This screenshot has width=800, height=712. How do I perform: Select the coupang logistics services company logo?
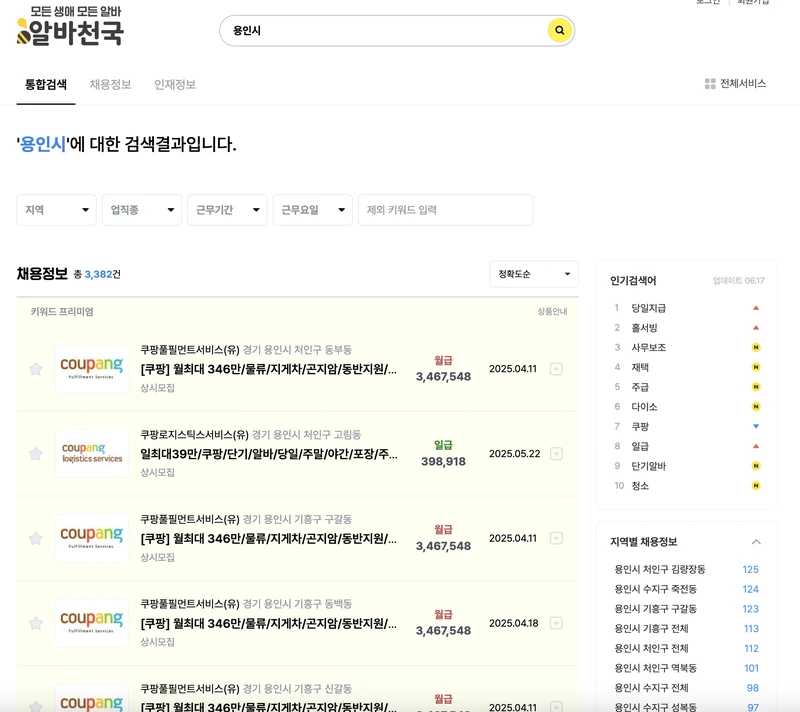click(x=92, y=453)
